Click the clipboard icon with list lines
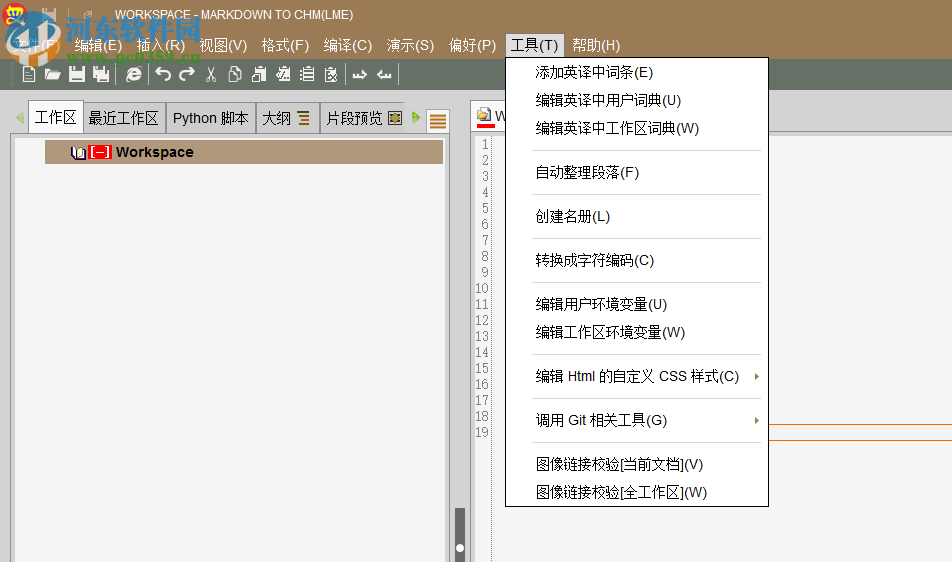The image size is (952, 562). point(307,75)
